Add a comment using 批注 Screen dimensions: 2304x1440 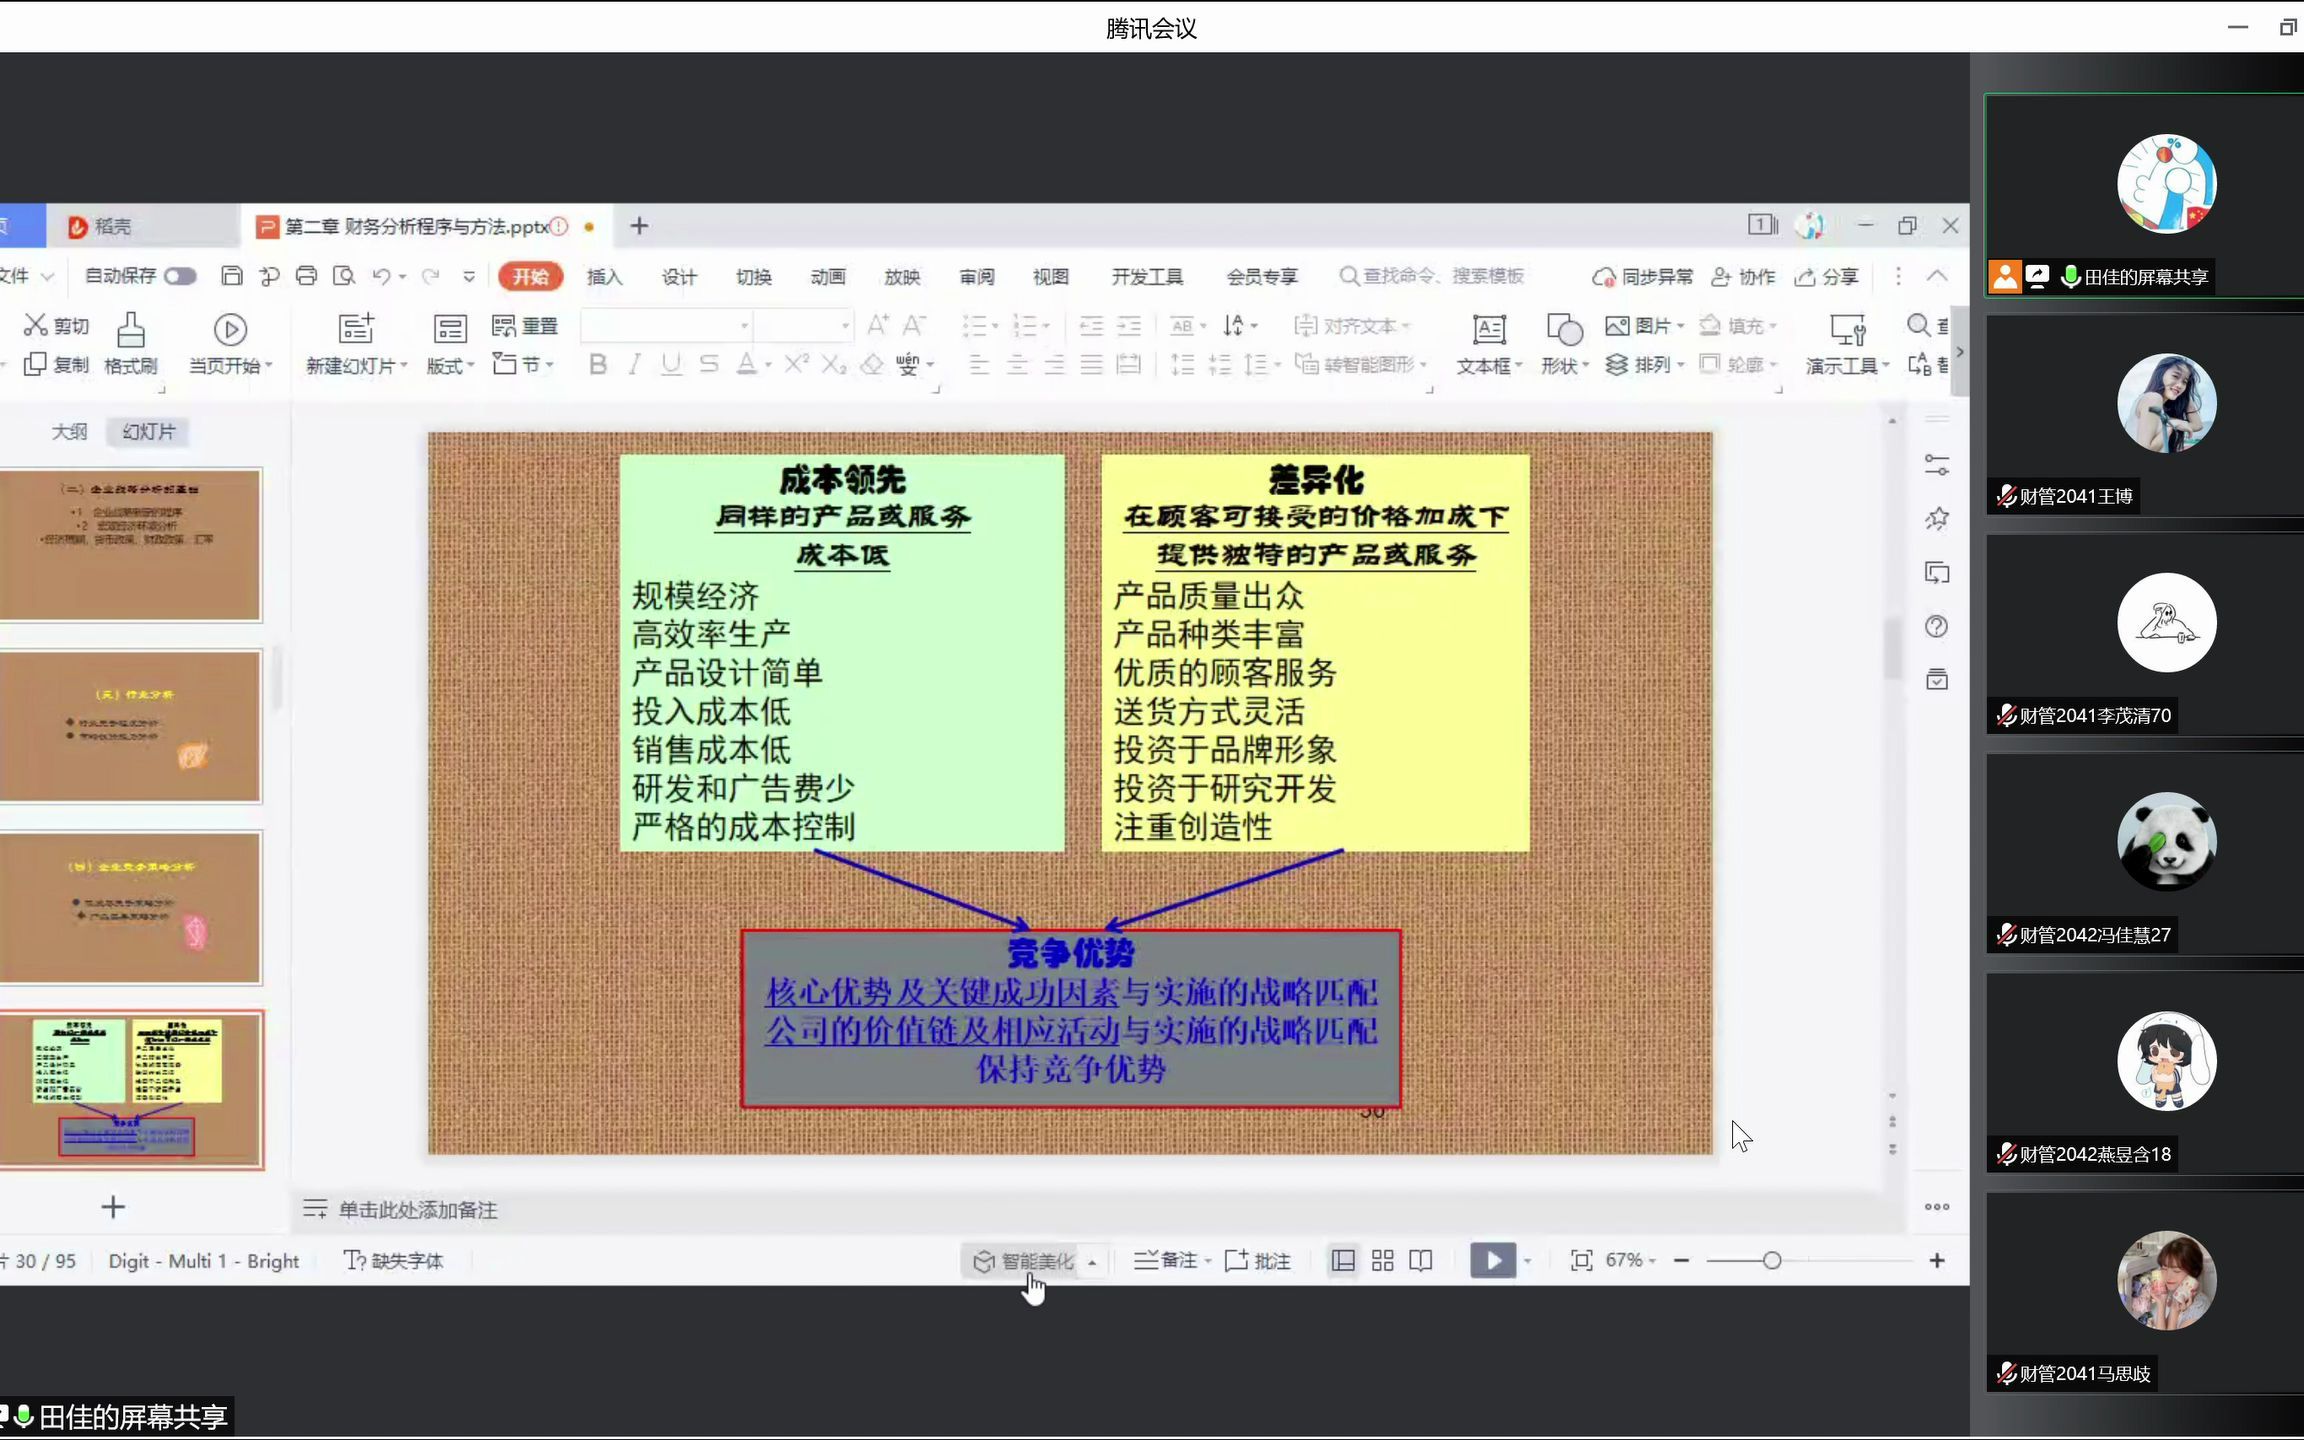tap(1258, 1260)
